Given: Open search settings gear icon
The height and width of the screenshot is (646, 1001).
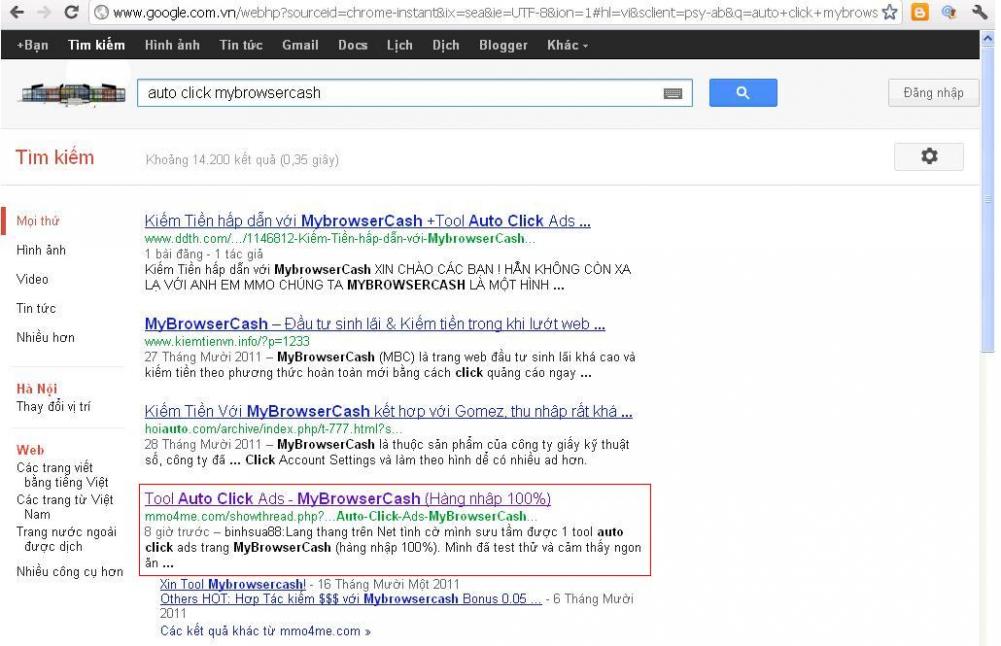Looking at the screenshot, I should pos(929,156).
